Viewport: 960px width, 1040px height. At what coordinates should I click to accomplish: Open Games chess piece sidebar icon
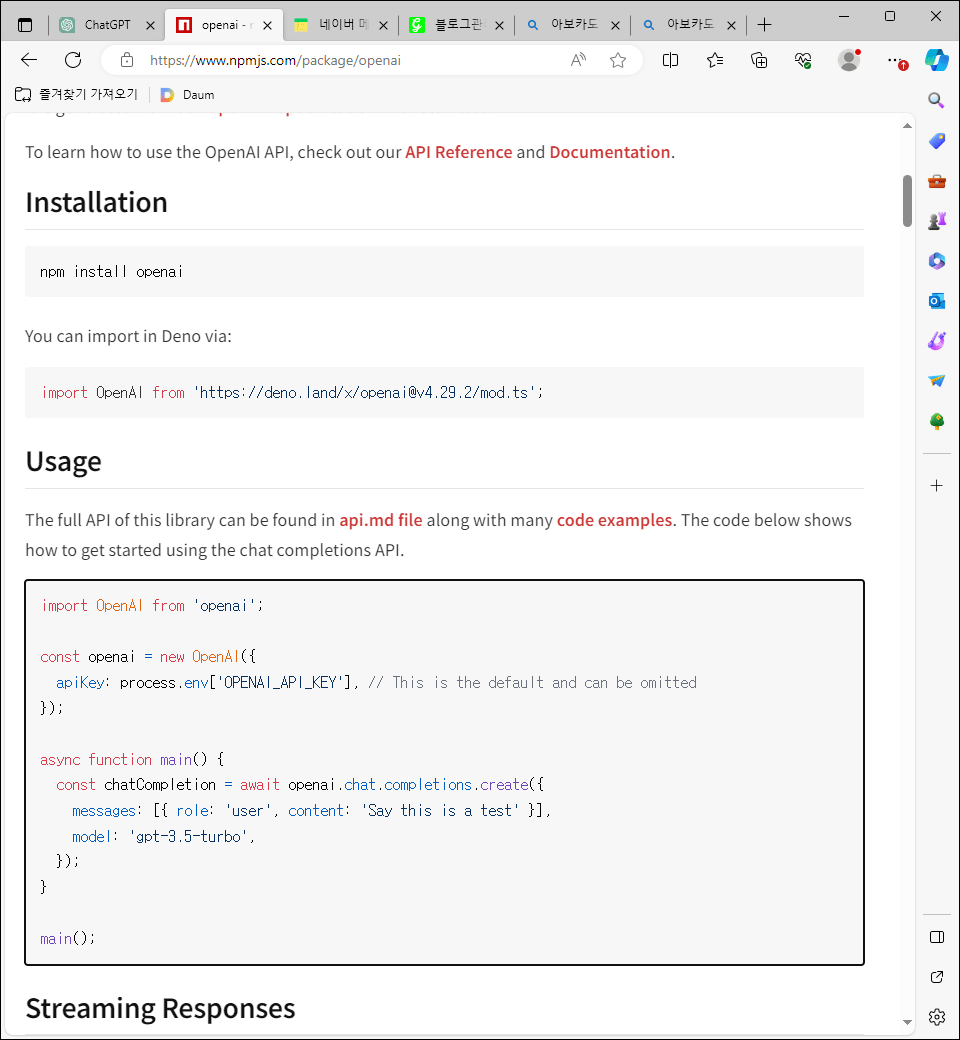click(x=936, y=221)
